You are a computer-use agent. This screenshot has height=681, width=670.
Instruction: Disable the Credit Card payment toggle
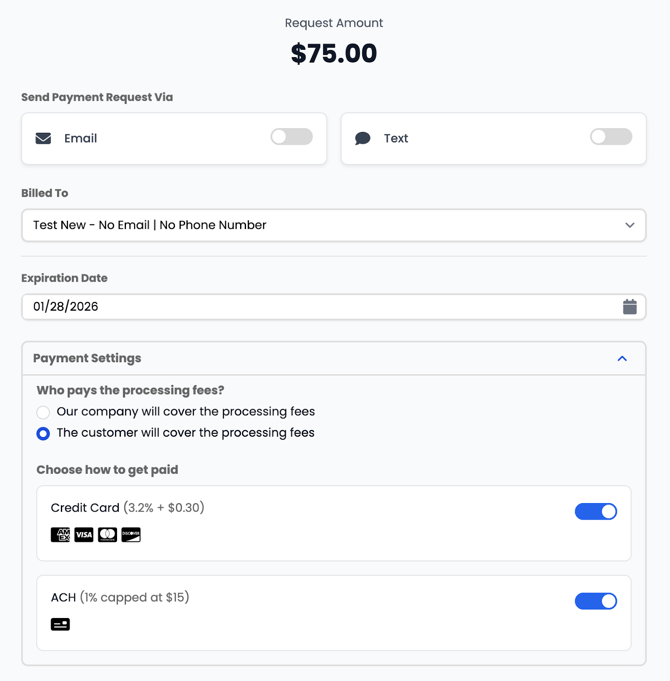click(596, 512)
